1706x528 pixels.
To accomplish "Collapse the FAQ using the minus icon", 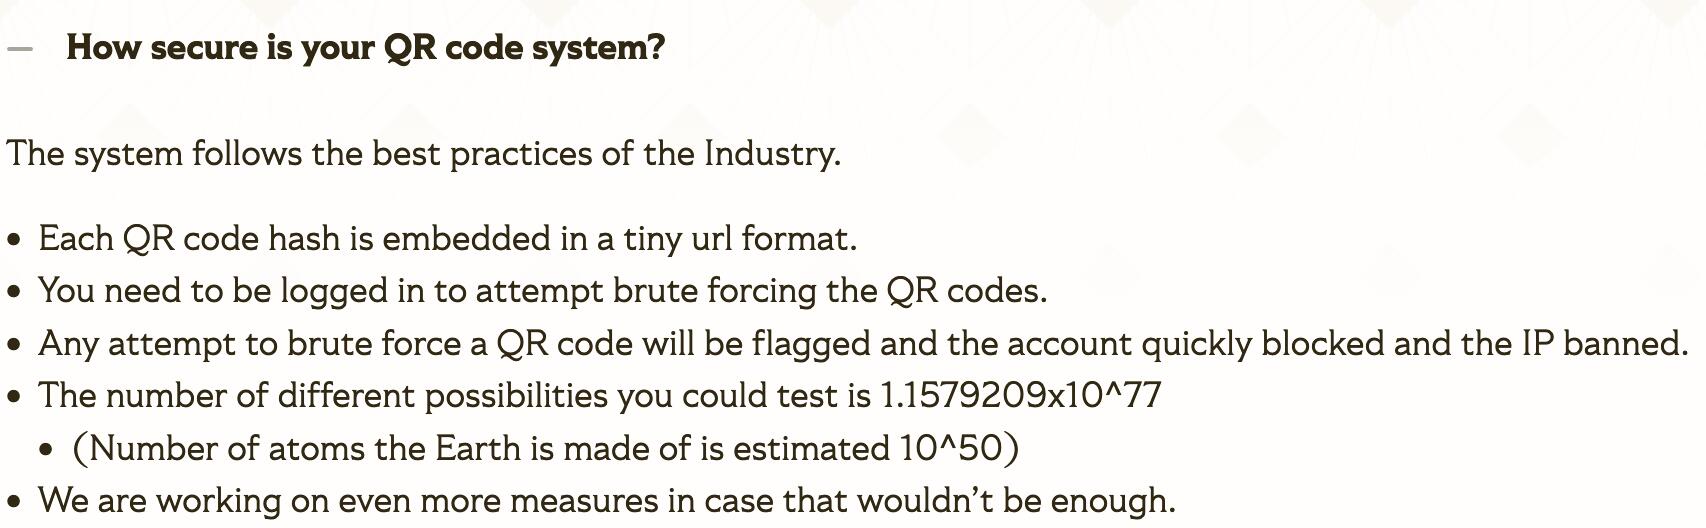I will click(x=19, y=48).
